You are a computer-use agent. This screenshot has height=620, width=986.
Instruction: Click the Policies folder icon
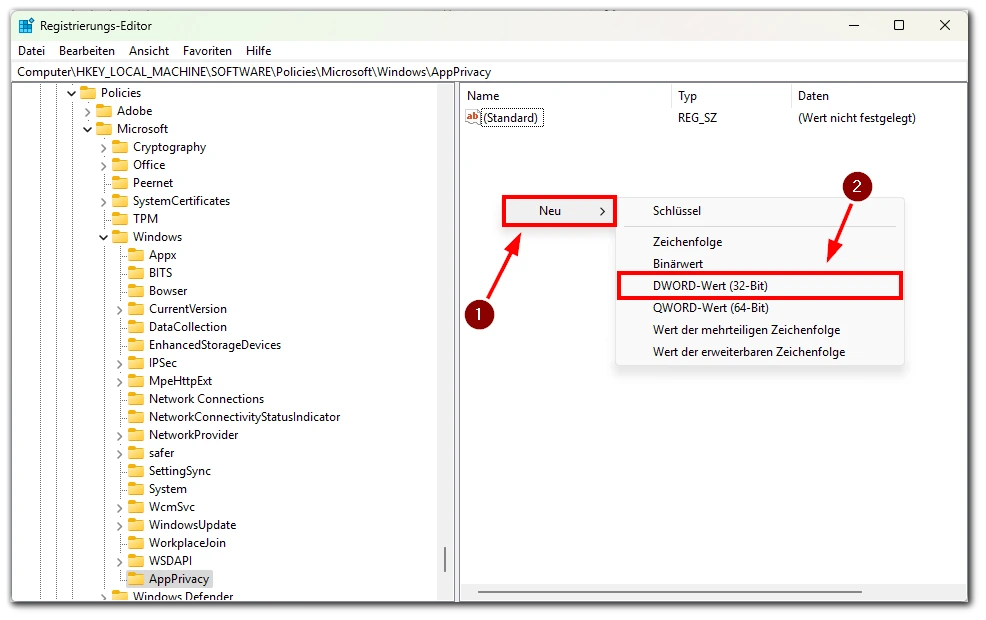pos(87,93)
